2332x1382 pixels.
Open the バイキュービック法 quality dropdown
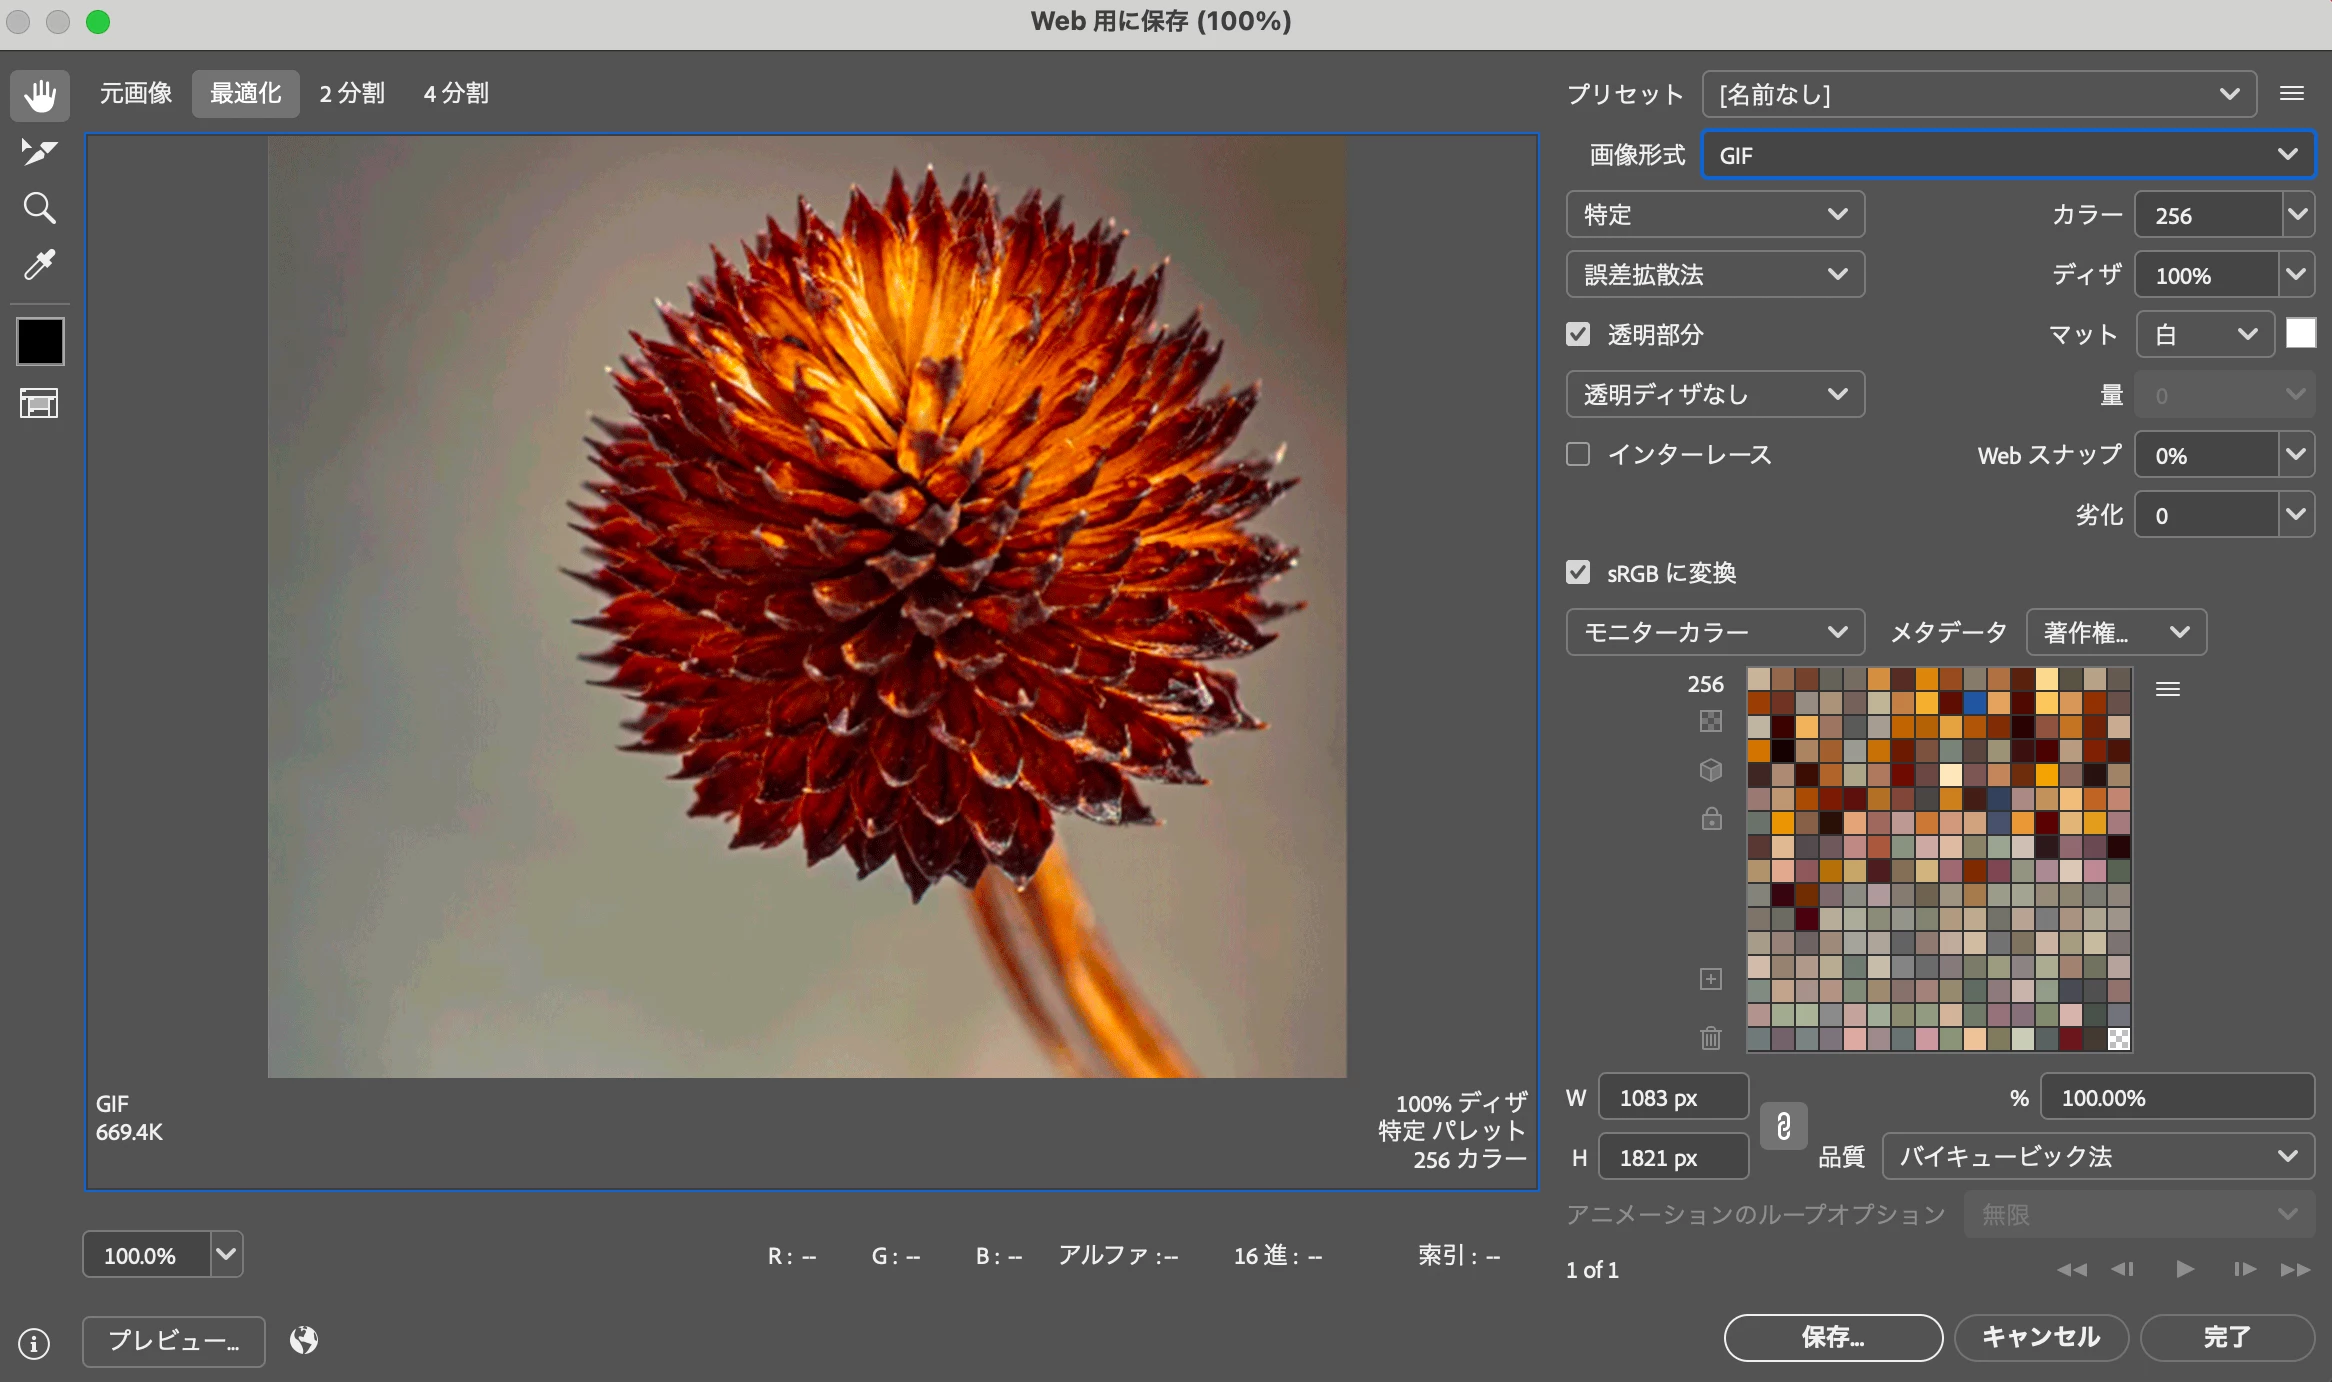pos(2098,1156)
